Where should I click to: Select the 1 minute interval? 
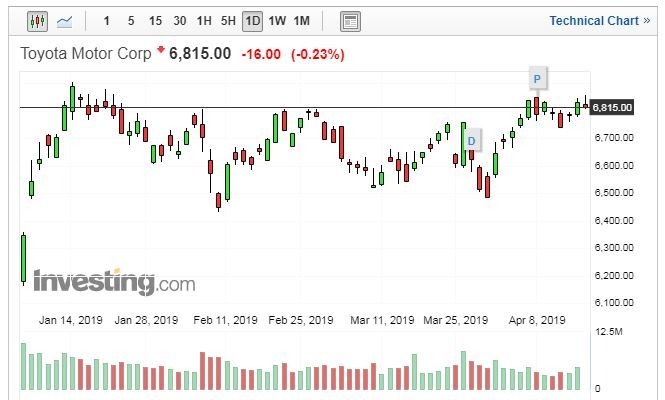coord(106,21)
